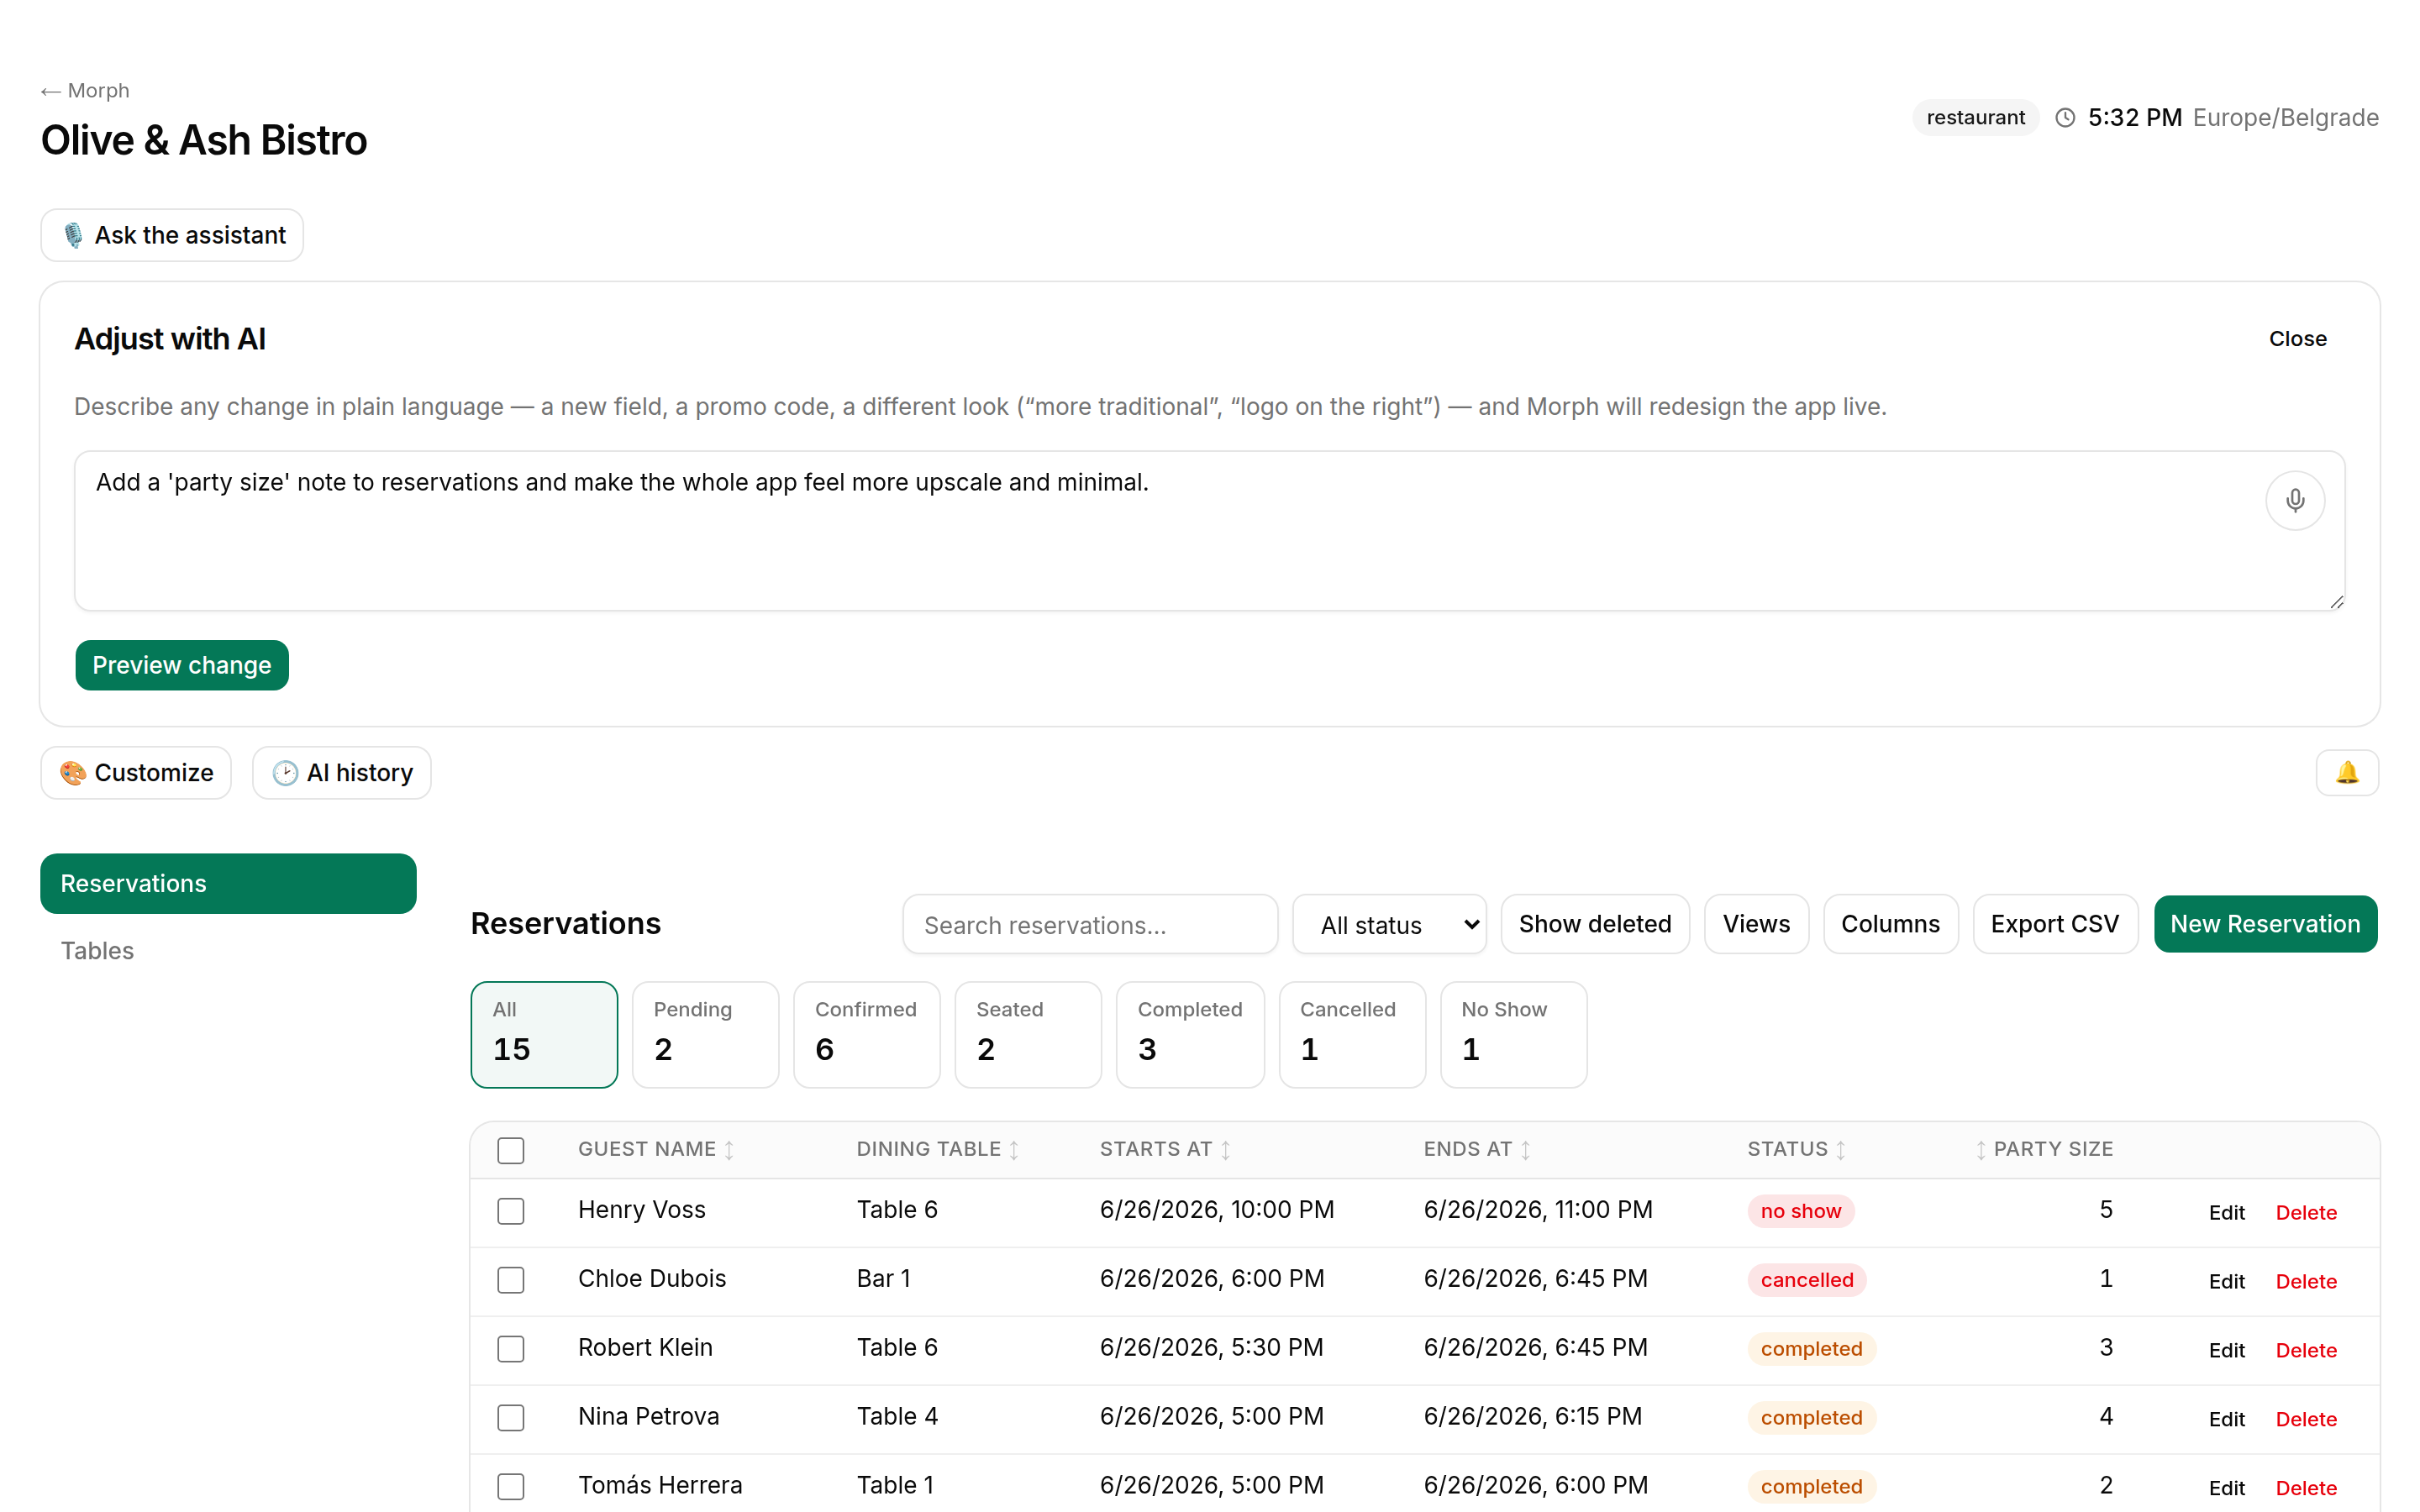
Task: Delete the Tomás Herrera reservation
Action: [2306, 1489]
